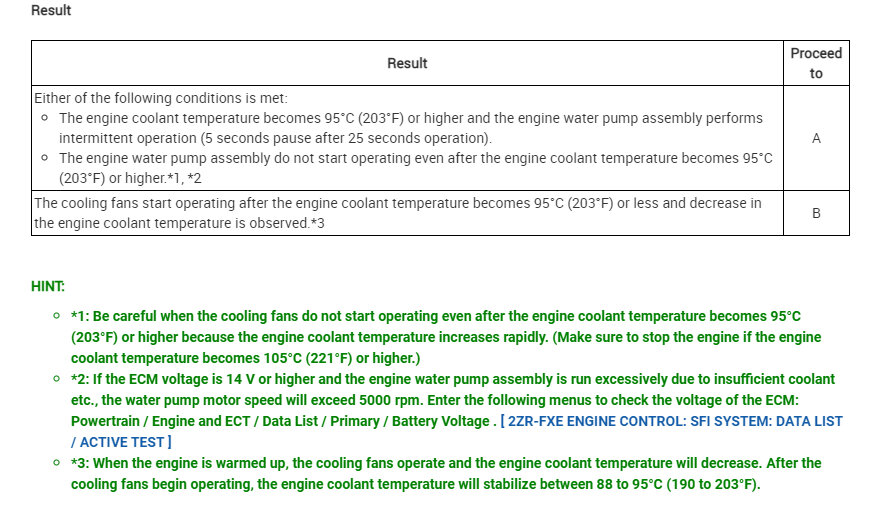Screen dimensions: 892x508
Task: Click the *3 hint about warmed up engine
Action: (x=446, y=474)
